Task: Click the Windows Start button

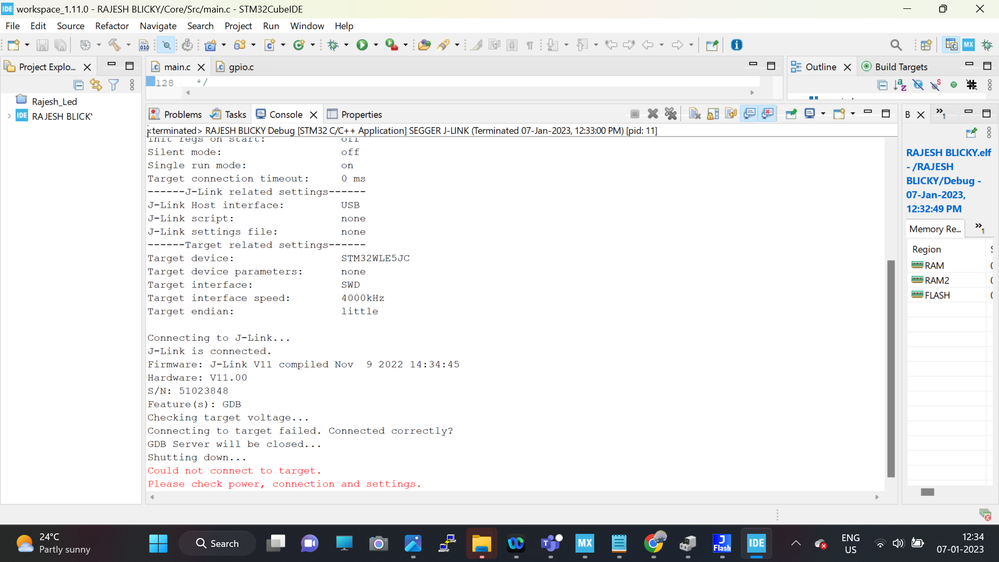Action: point(157,543)
